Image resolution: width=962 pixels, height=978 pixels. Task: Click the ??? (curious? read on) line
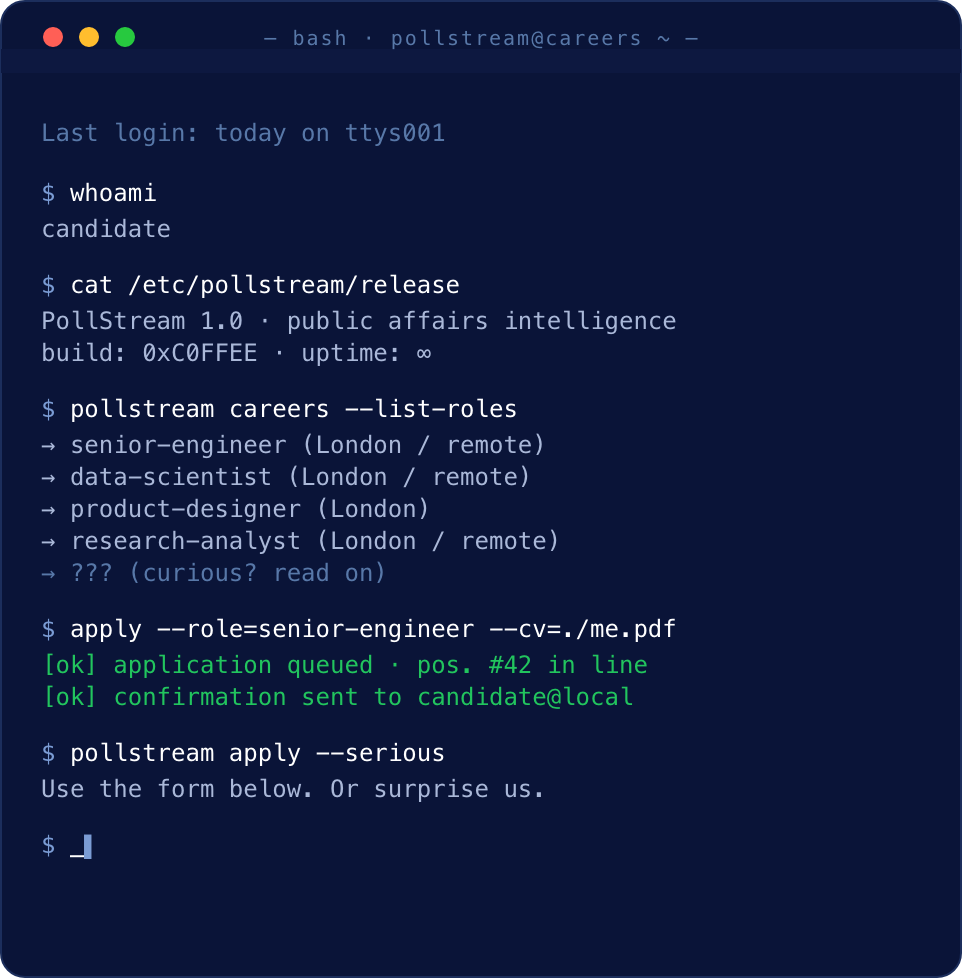(x=213, y=573)
